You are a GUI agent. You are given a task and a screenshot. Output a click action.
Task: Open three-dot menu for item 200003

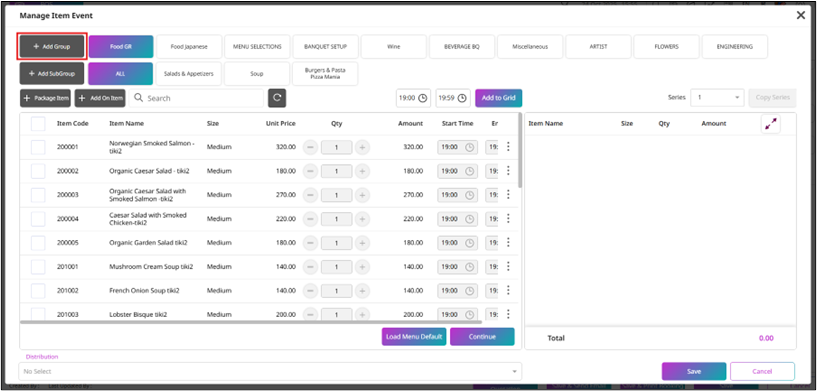(x=508, y=195)
